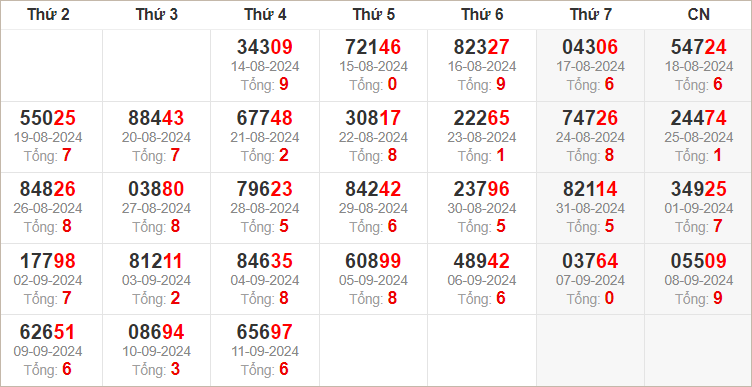752x387 pixels.
Task: Select result number 55025
Action: tap(48, 118)
